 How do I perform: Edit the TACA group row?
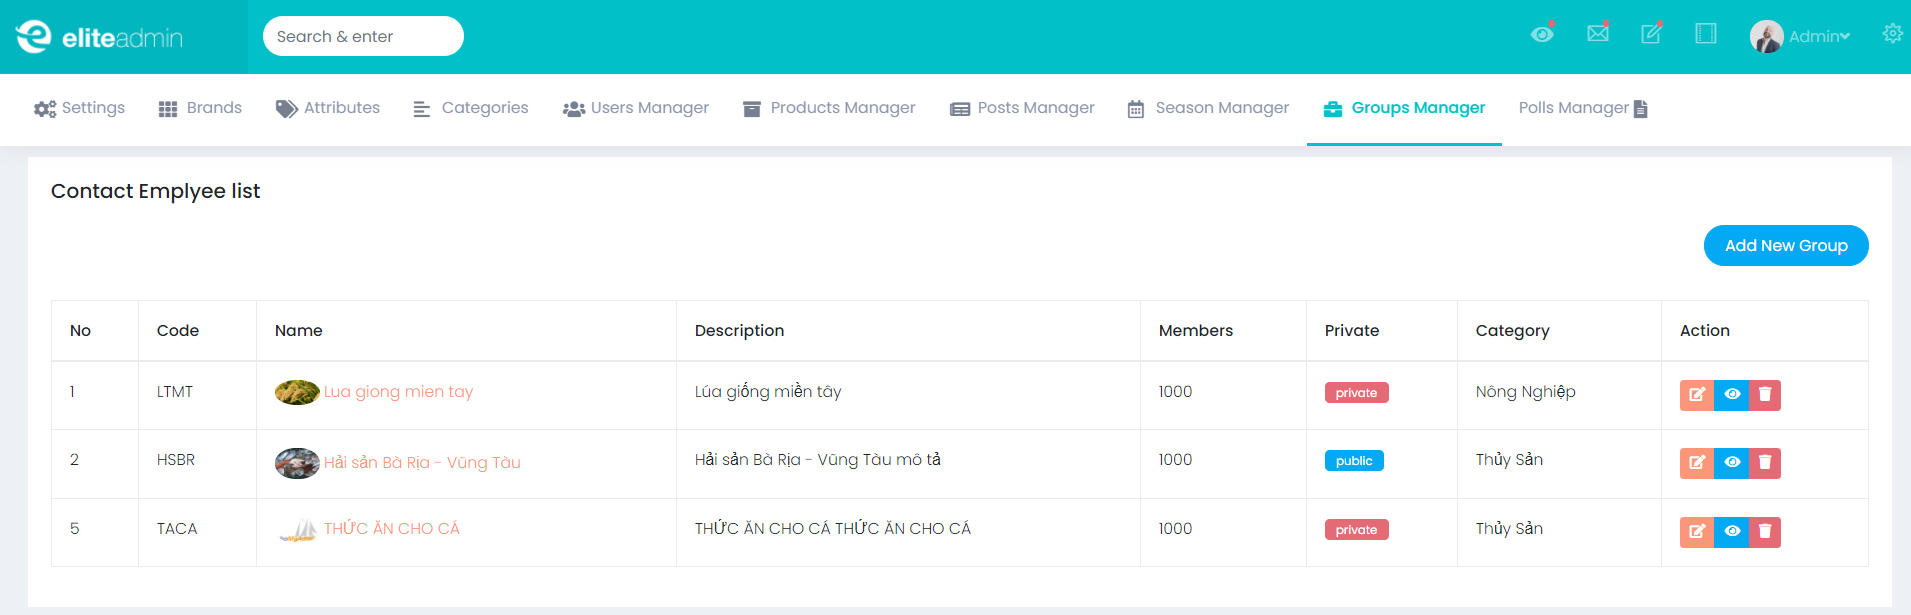click(x=1696, y=532)
